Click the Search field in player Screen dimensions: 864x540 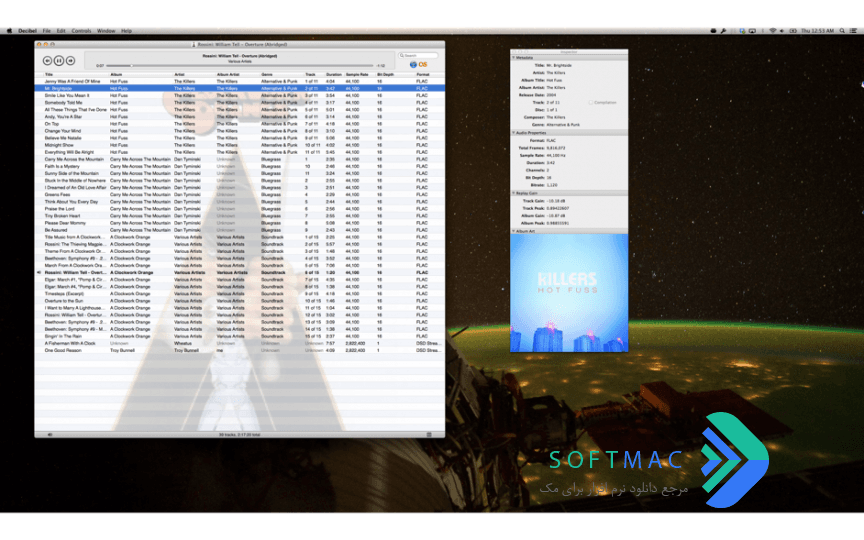418,56
